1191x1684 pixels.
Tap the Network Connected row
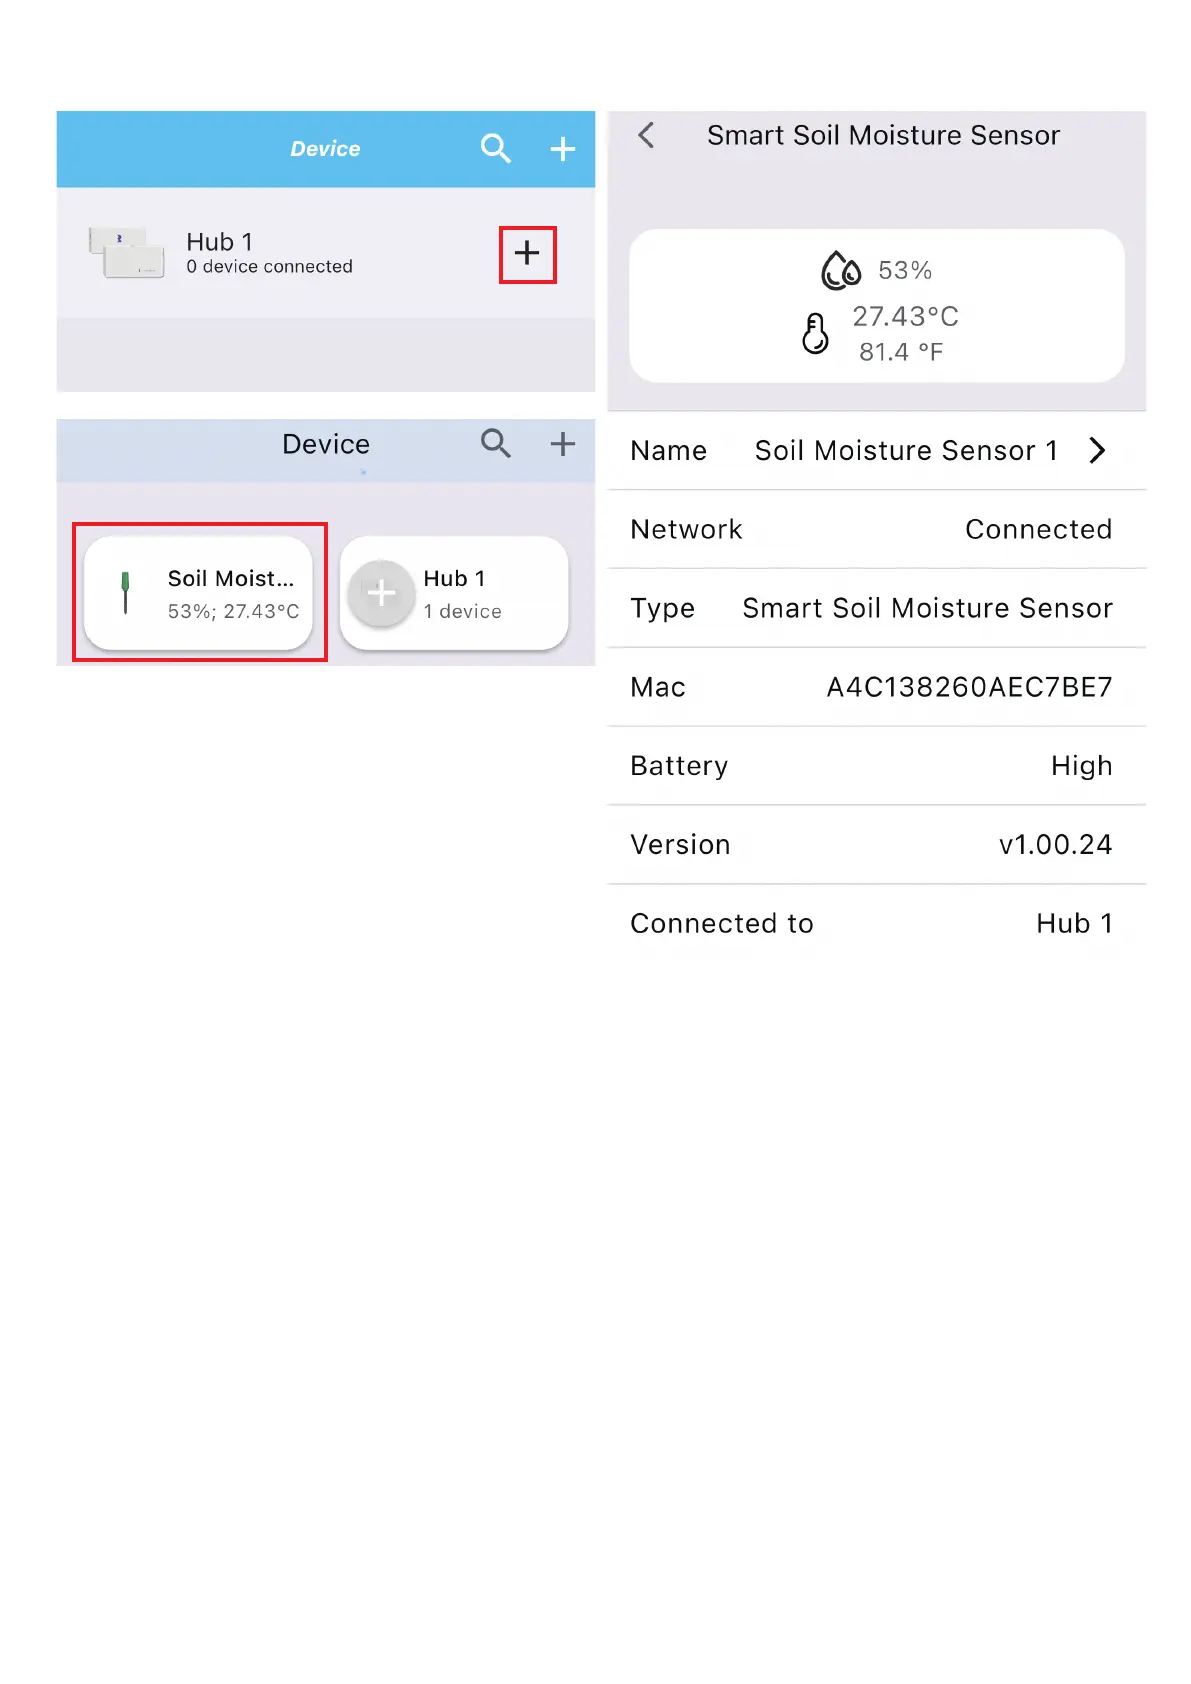[876, 529]
